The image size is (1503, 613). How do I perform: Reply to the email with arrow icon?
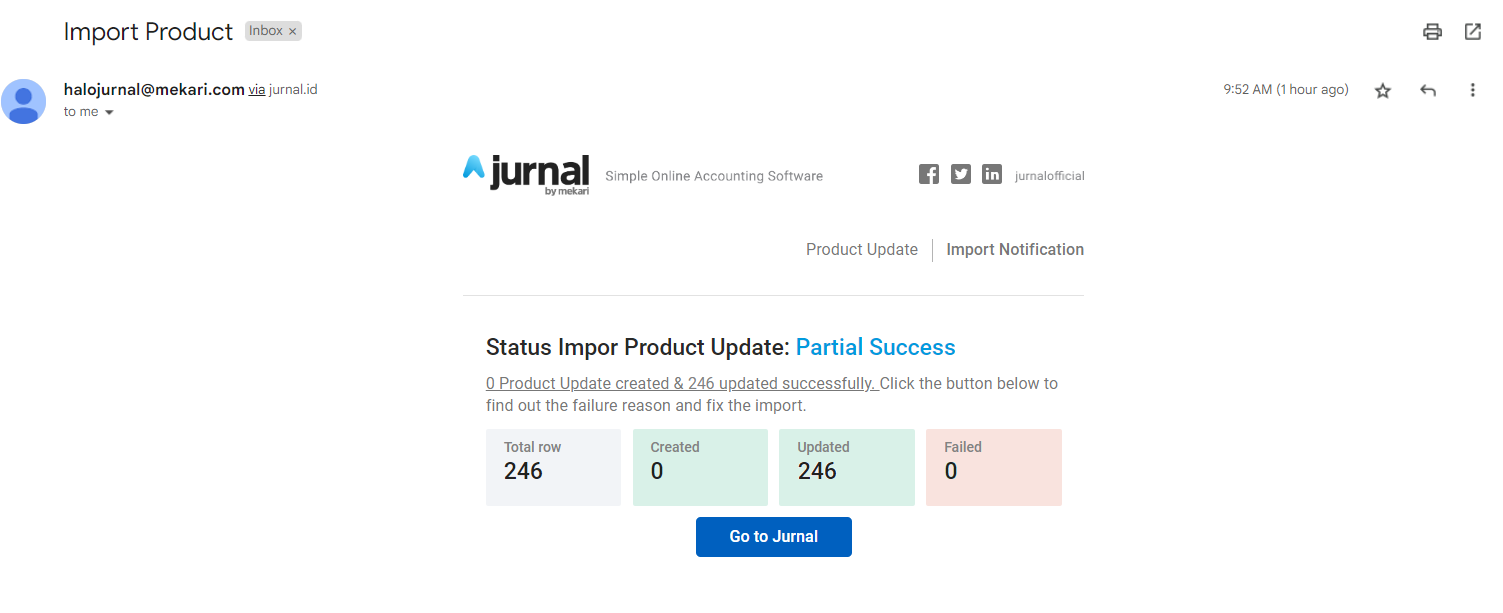coord(1428,91)
